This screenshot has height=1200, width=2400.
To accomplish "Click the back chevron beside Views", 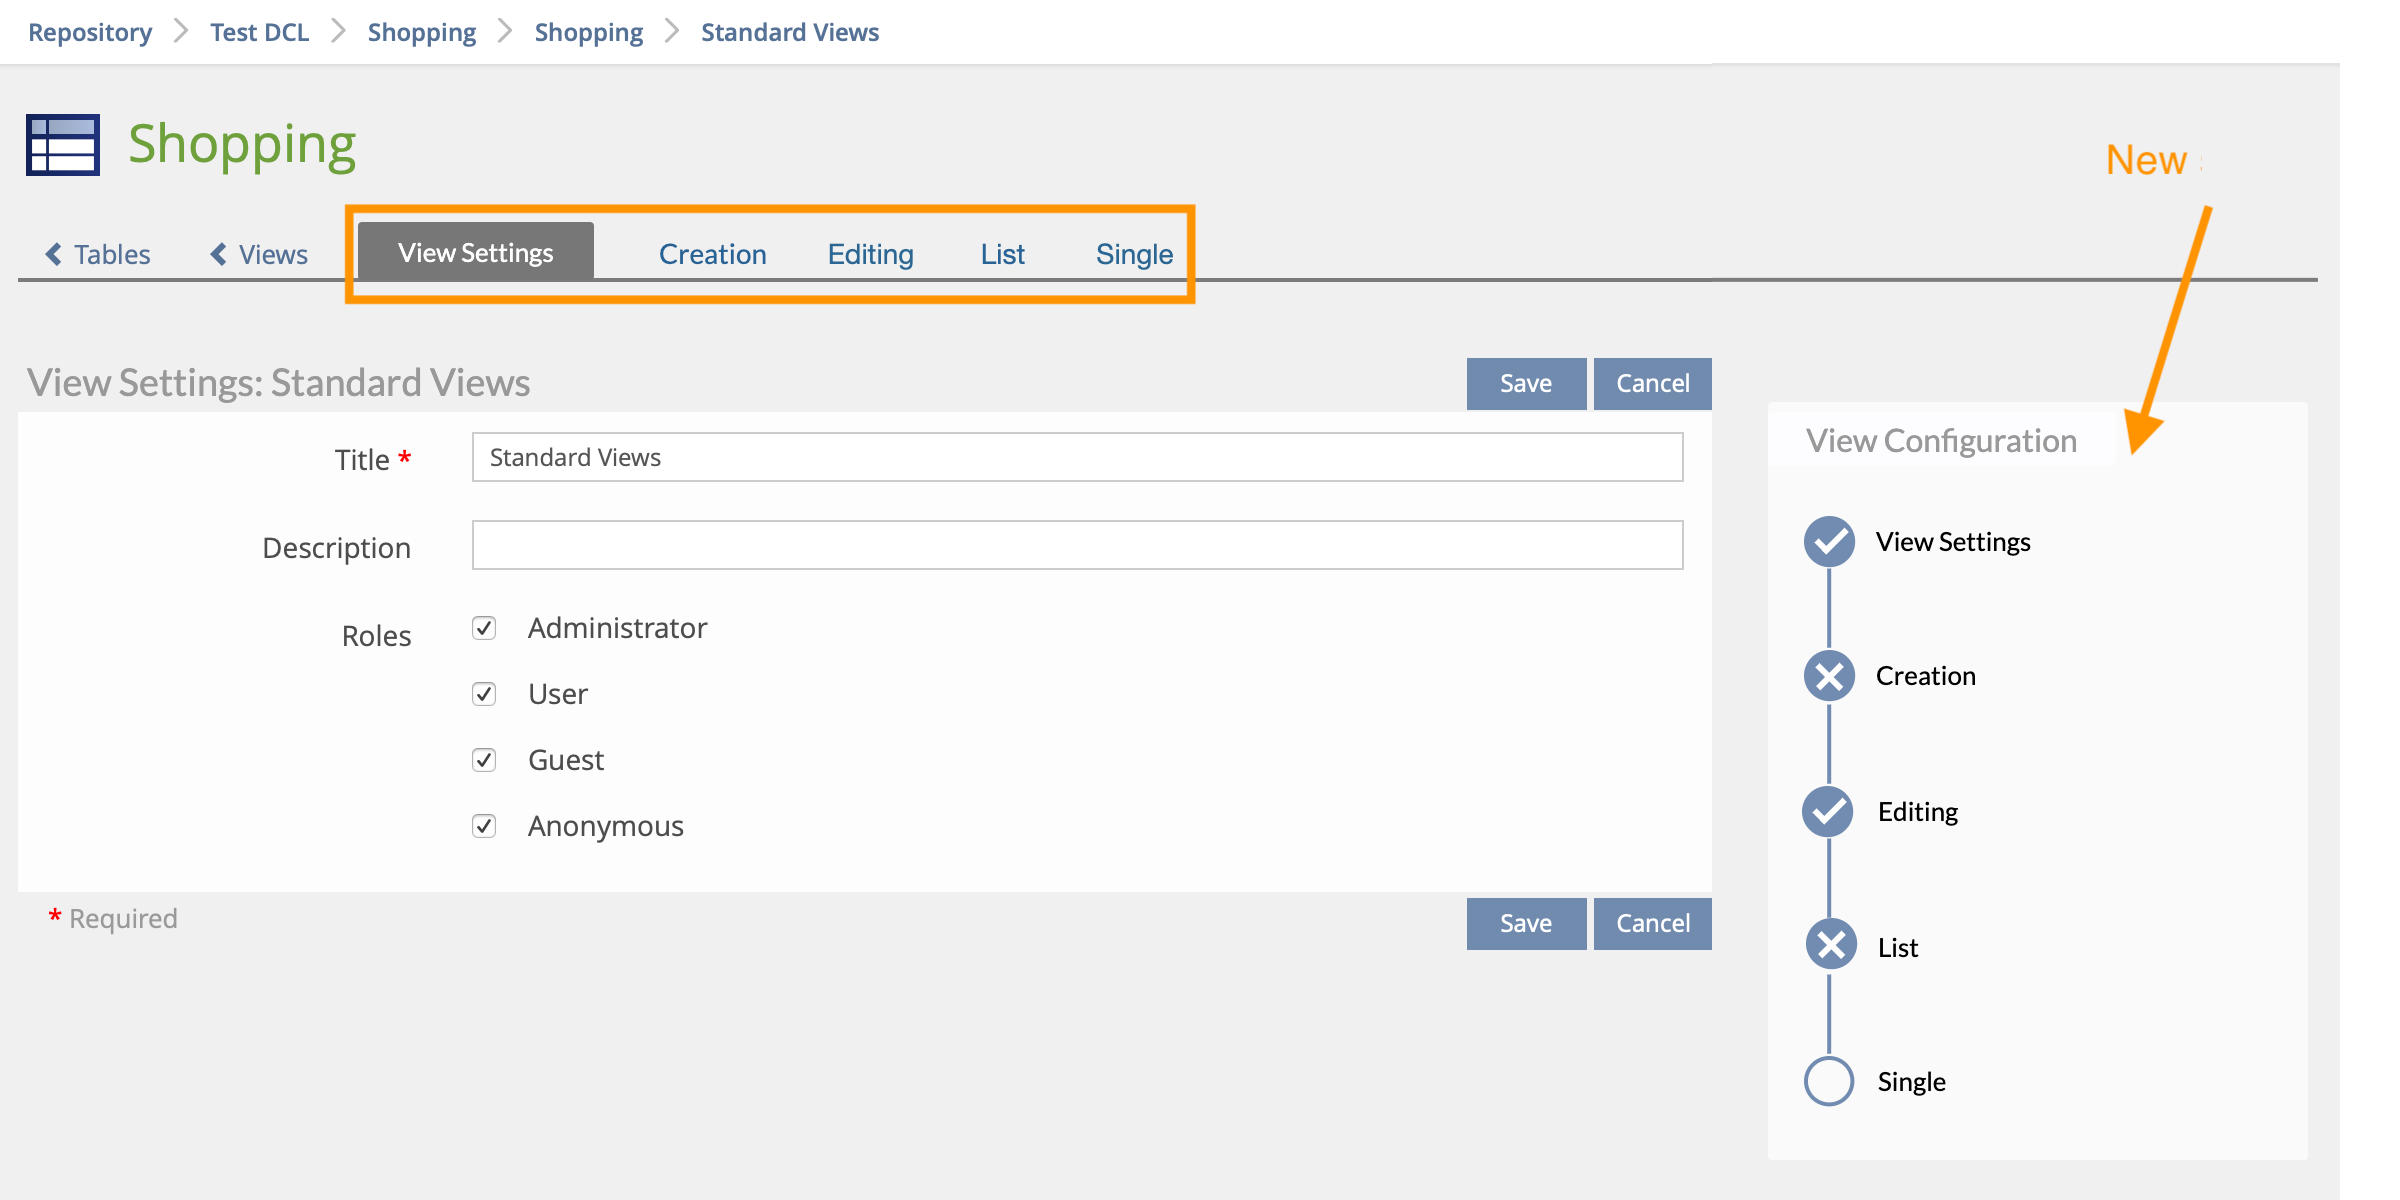I will 218,254.
